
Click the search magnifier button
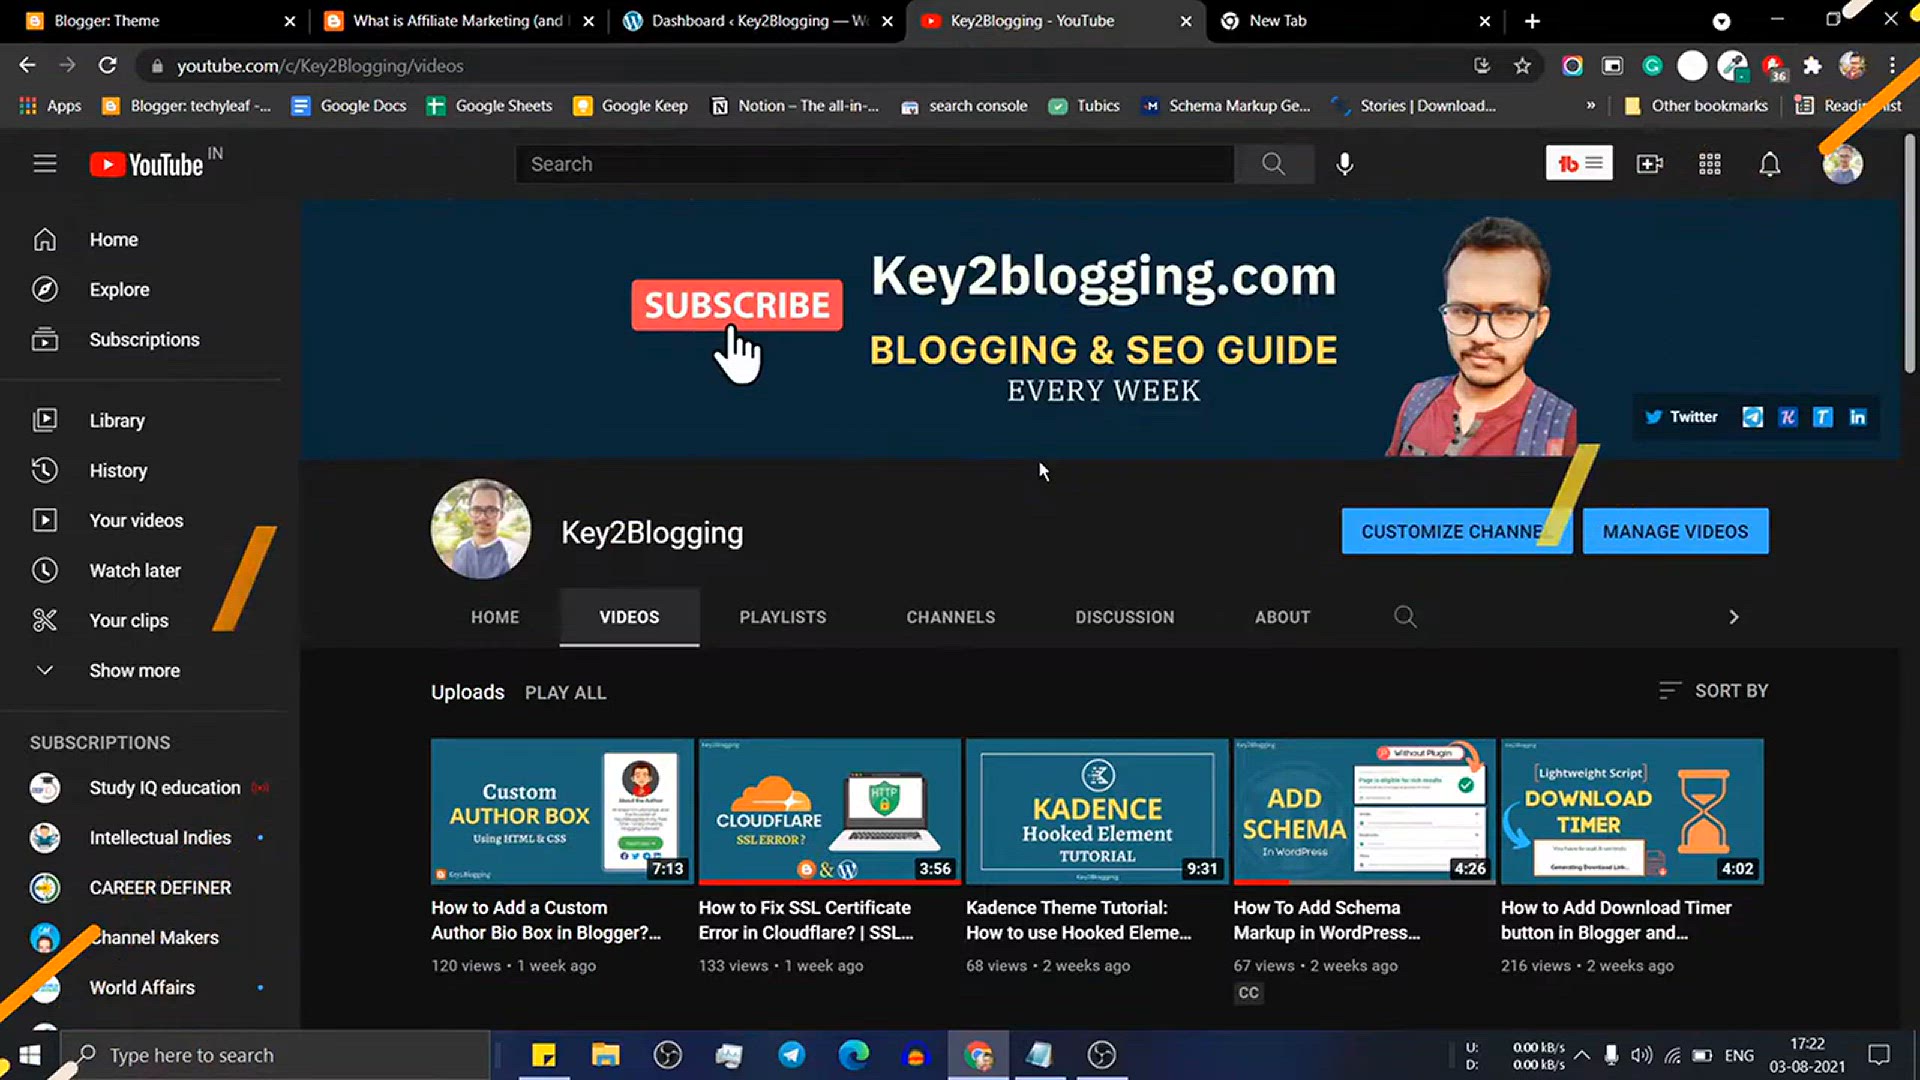coord(1273,164)
